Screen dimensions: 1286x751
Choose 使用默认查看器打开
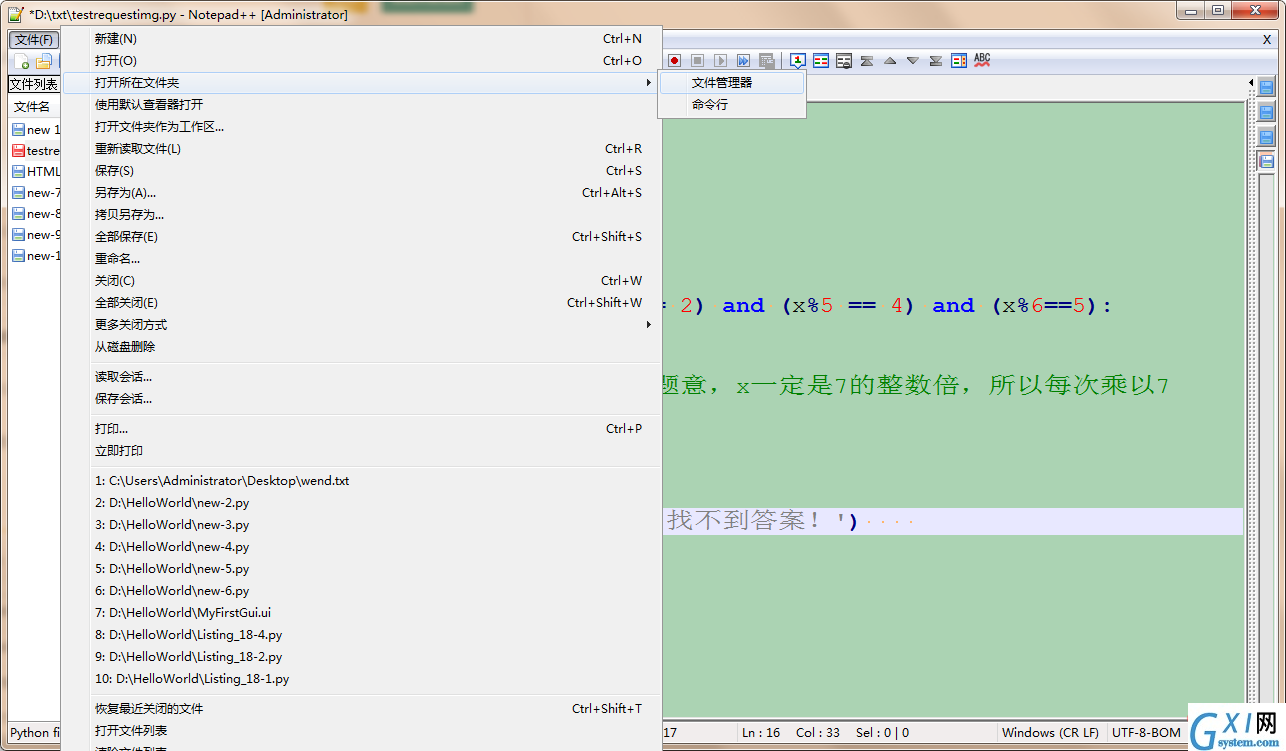(x=362, y=105)
